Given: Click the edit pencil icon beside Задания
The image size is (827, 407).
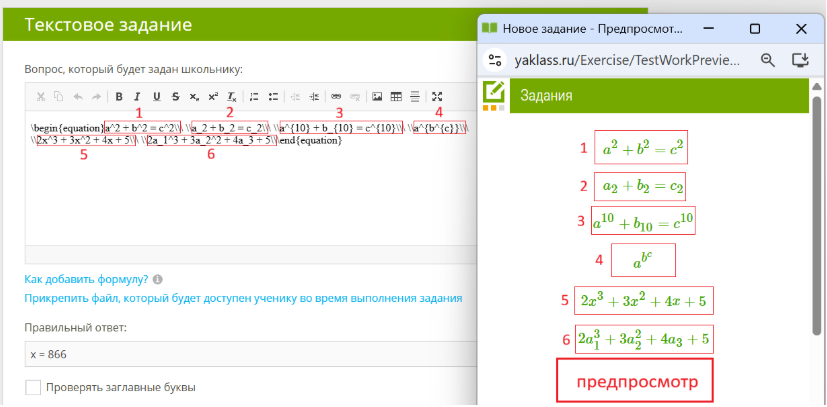Looking at the screenshot, I should 494,92.
